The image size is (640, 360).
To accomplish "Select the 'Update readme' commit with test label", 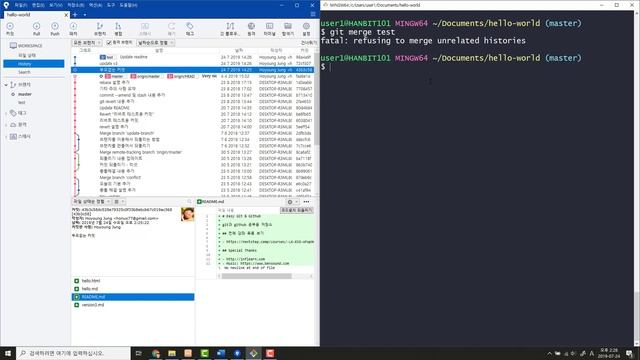I will pyautogui.click(x=193, y=57).
